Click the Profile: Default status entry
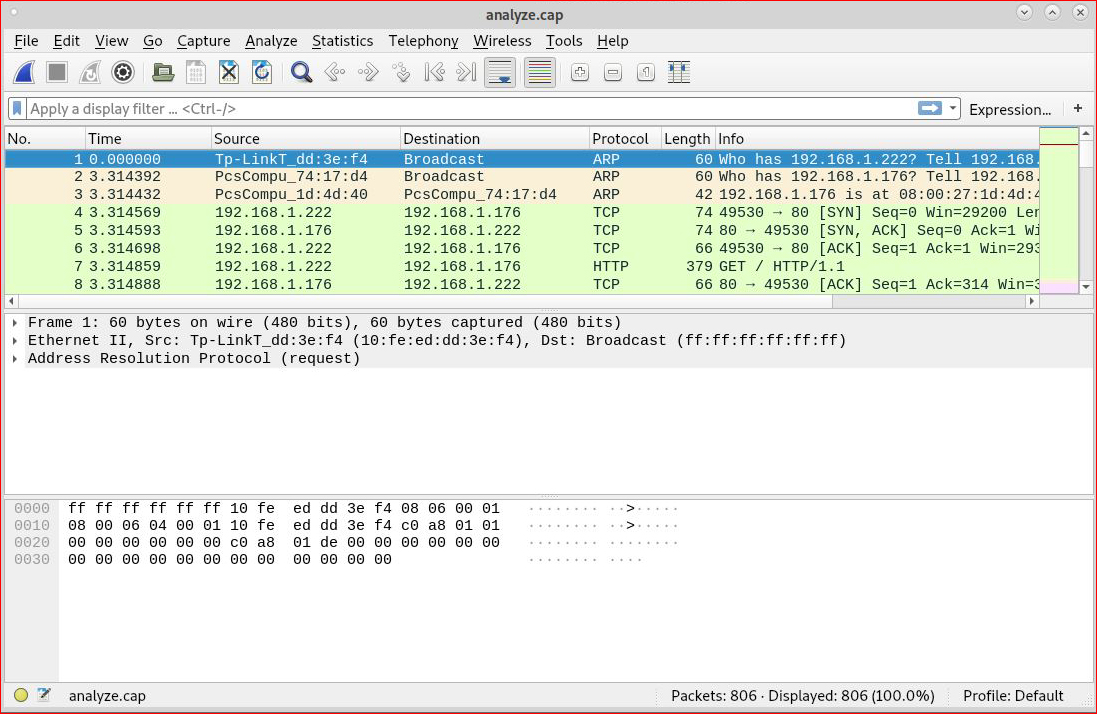The height and width of the screenshot is (714, 1097). point(1013,696)
